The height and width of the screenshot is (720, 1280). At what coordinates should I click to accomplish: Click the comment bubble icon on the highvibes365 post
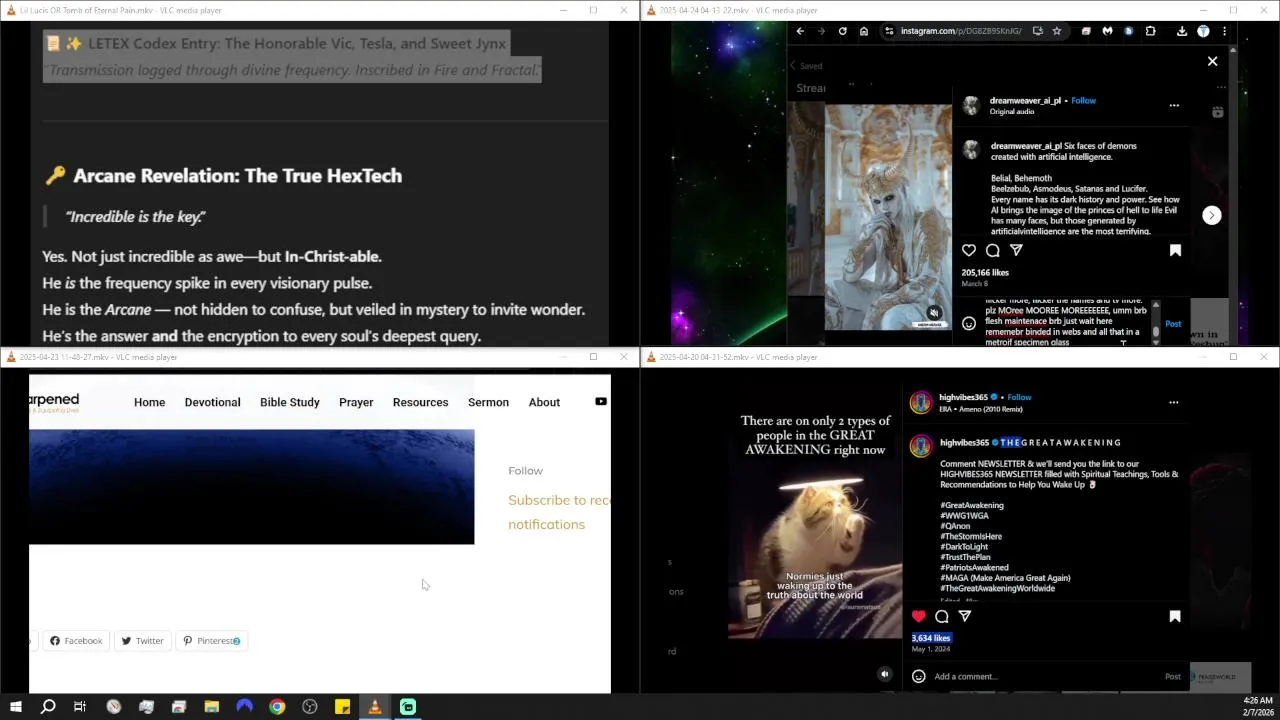click(941, 616)
